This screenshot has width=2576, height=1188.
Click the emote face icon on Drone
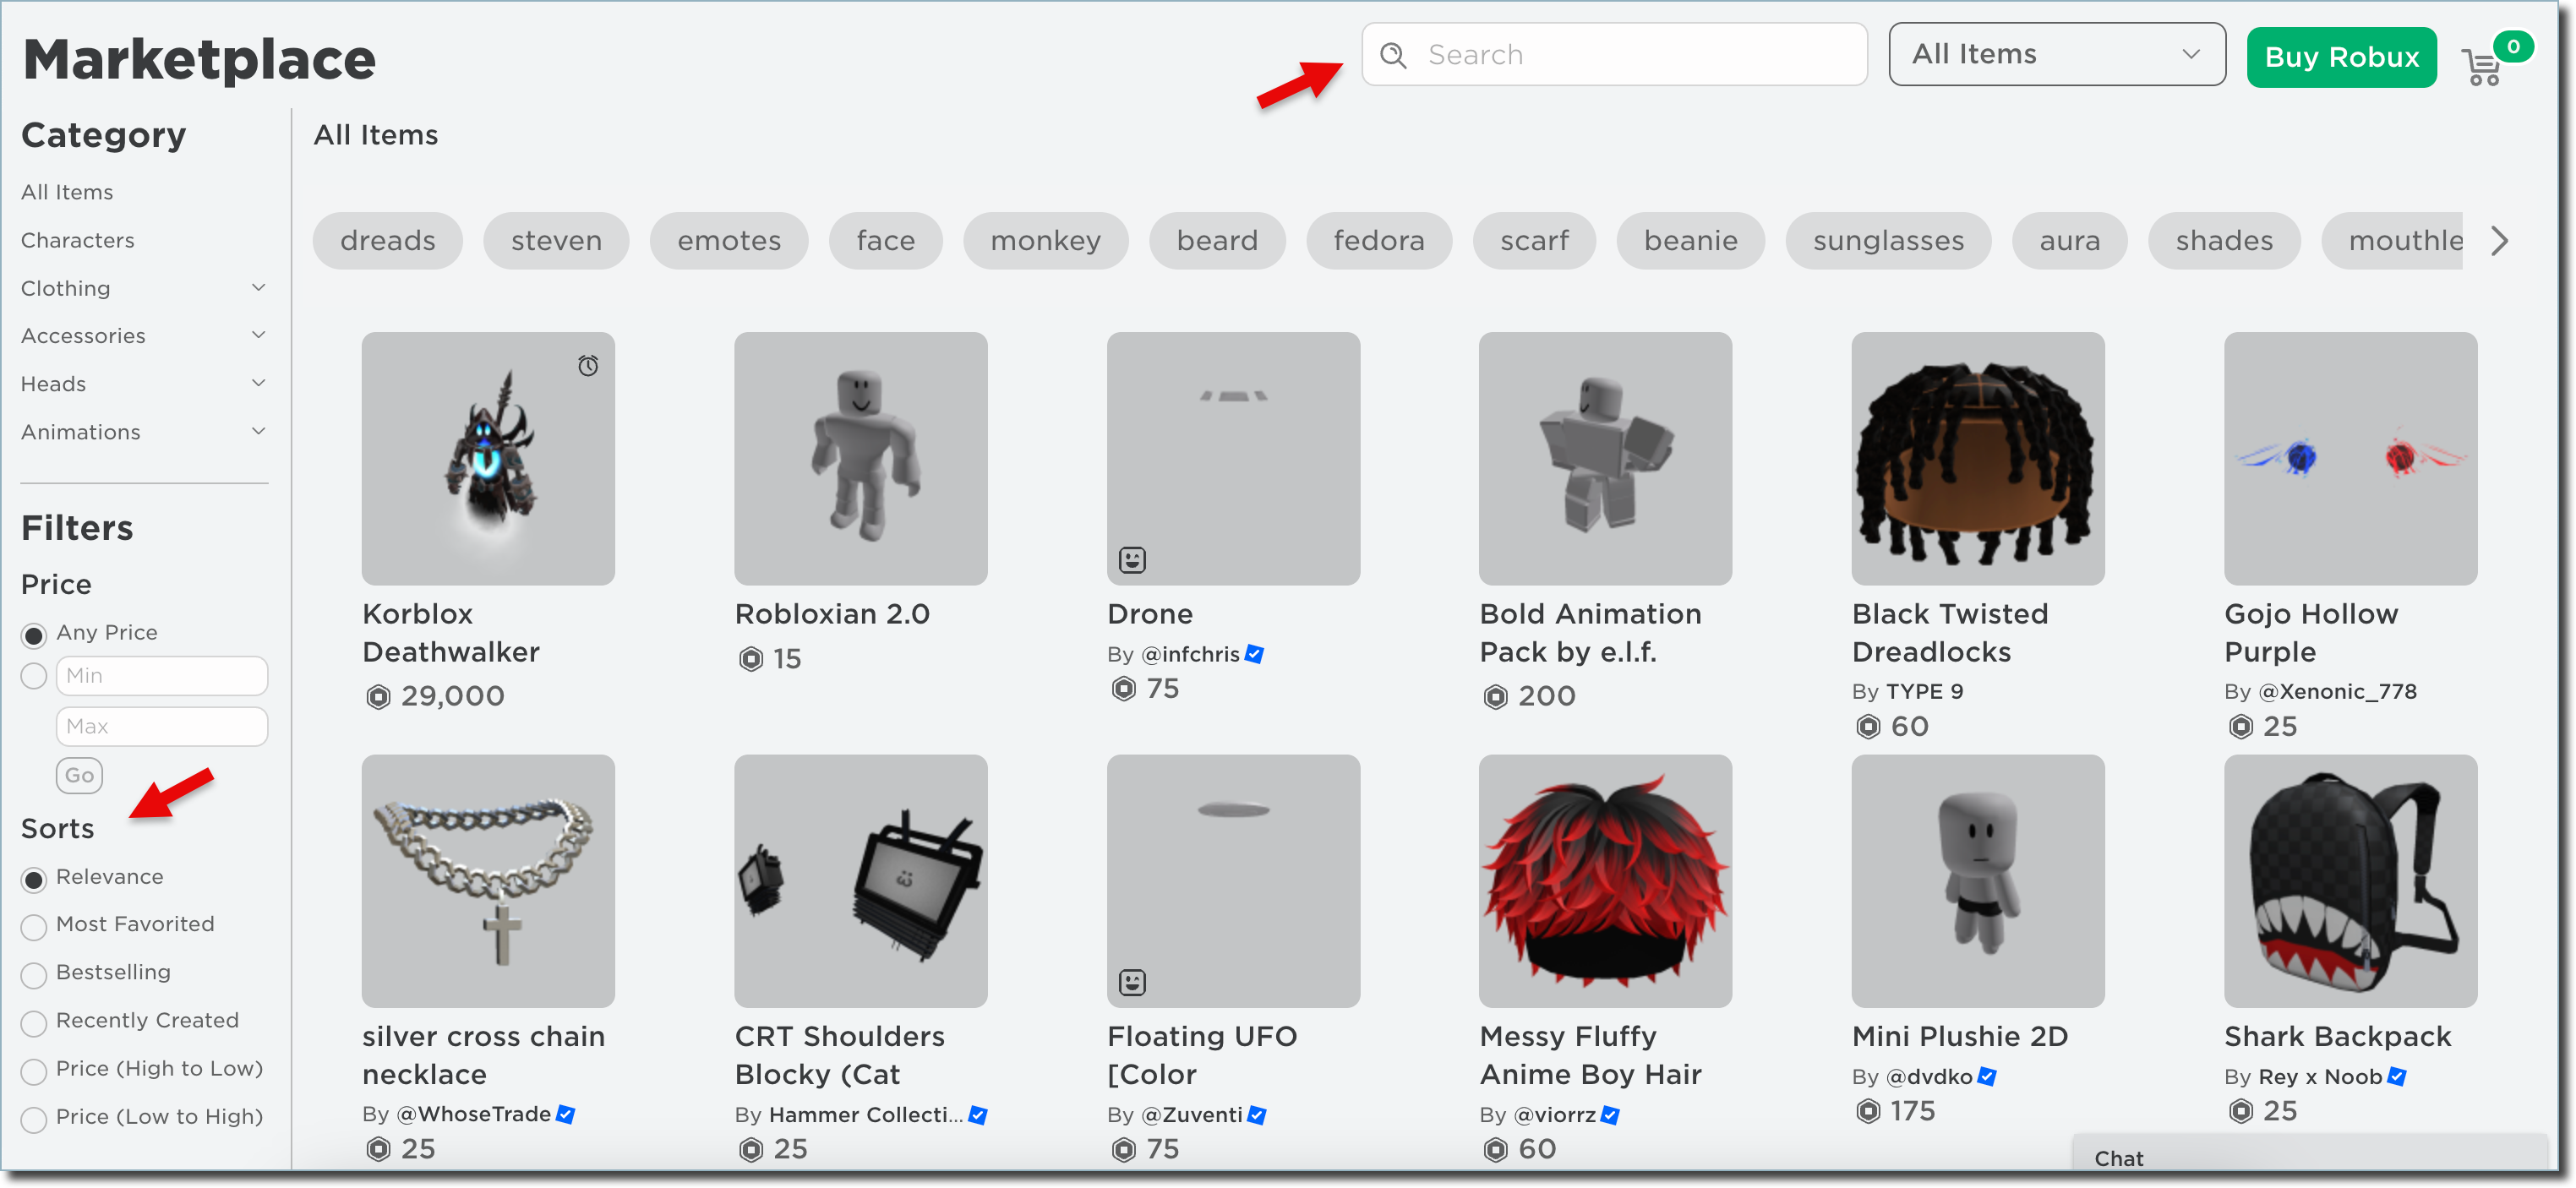pyautogui.click(x=1132, y=559)
